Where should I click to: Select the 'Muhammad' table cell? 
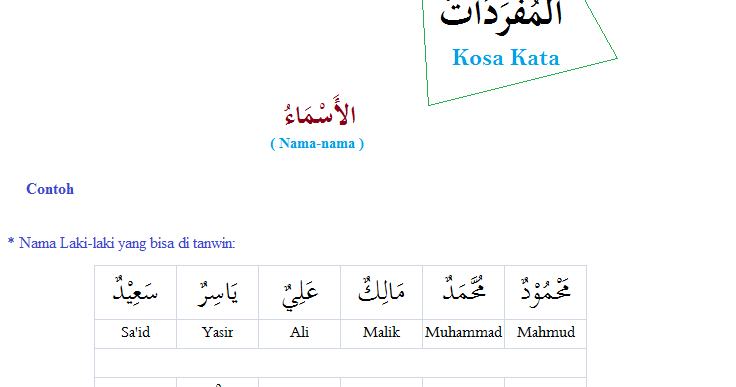tap(463, 333)
